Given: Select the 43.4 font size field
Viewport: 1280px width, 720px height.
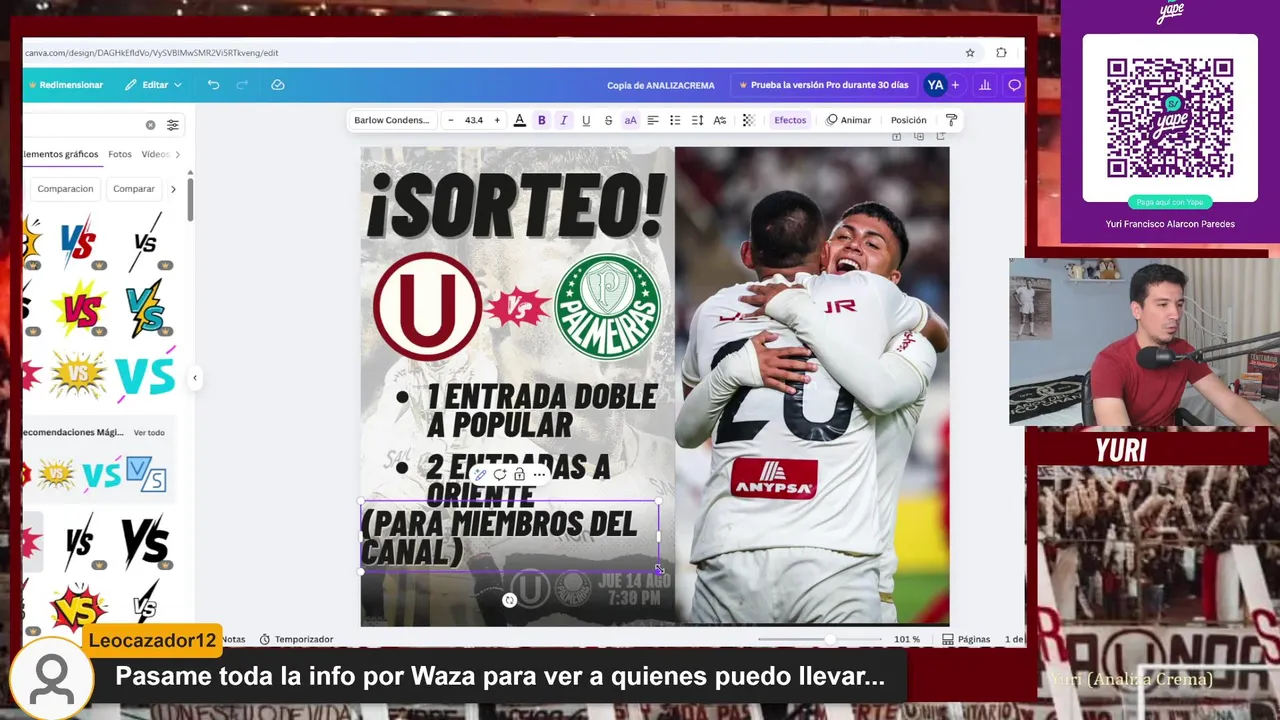Looking at the screenshot, I should coord(474,120).
